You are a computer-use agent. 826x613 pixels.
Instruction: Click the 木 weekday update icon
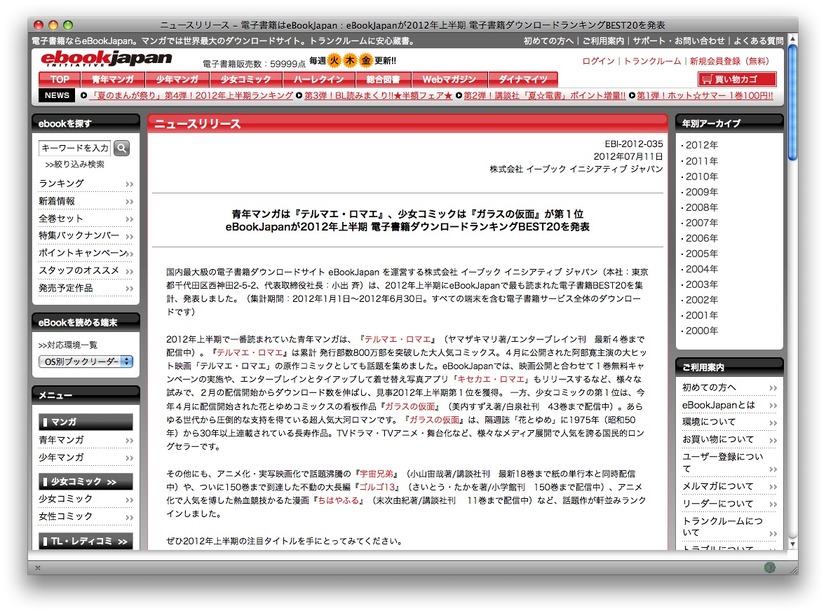[350, 61]
